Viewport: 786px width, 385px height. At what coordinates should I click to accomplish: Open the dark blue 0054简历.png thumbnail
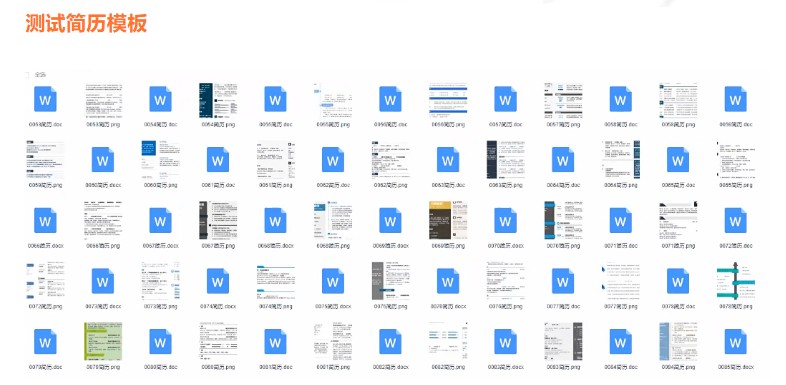218,100
